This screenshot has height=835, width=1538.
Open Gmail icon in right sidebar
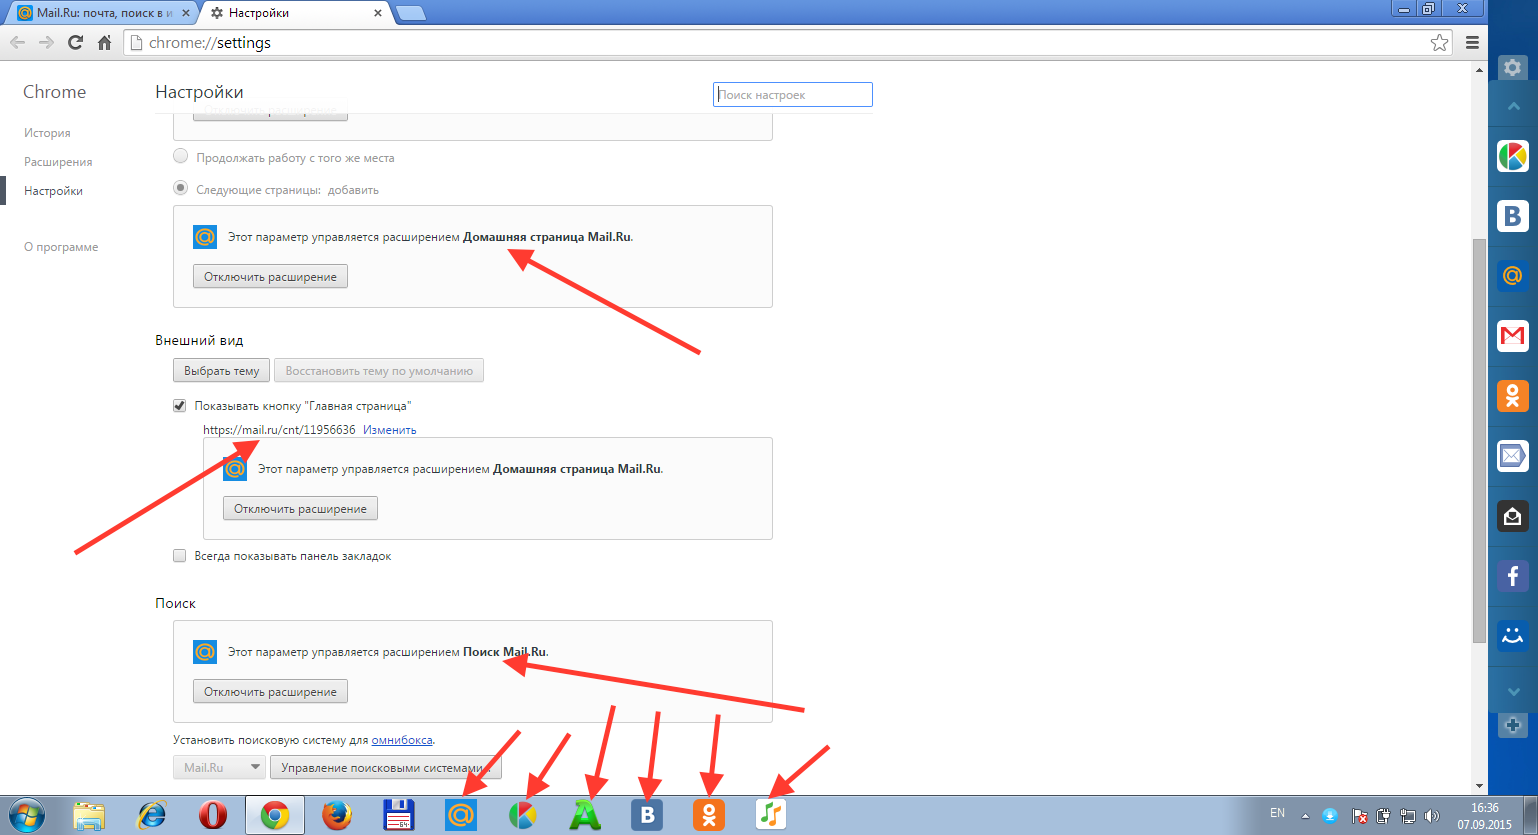pos(1512,335)
